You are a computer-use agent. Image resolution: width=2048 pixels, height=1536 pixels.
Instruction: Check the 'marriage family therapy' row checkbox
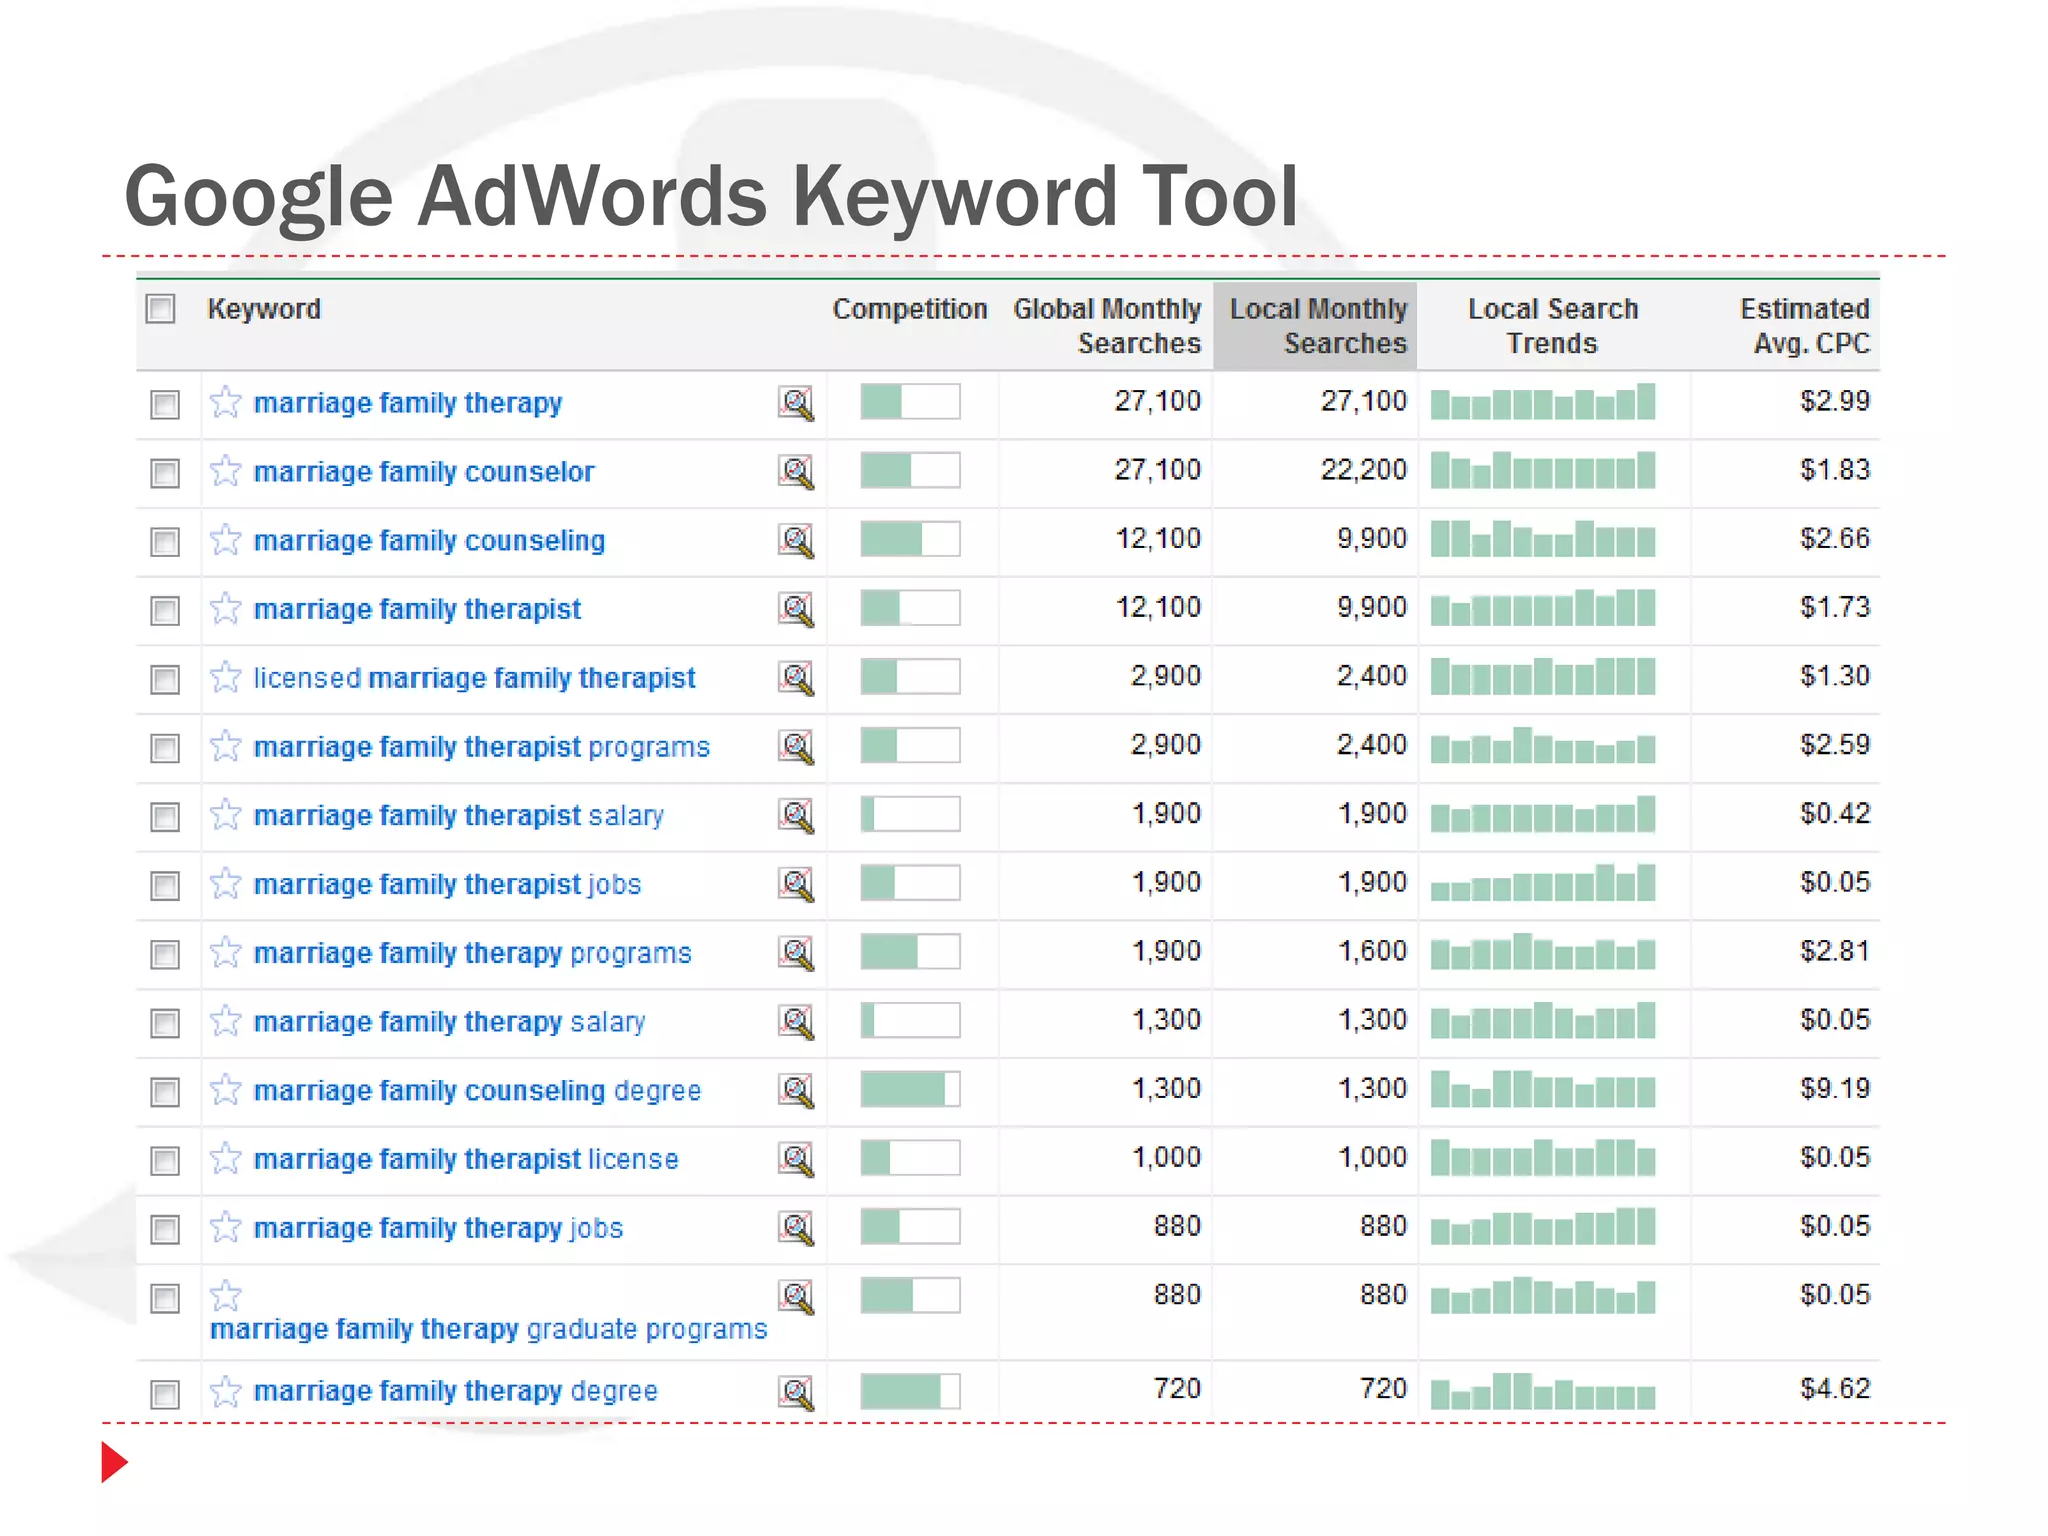(165, 404)
